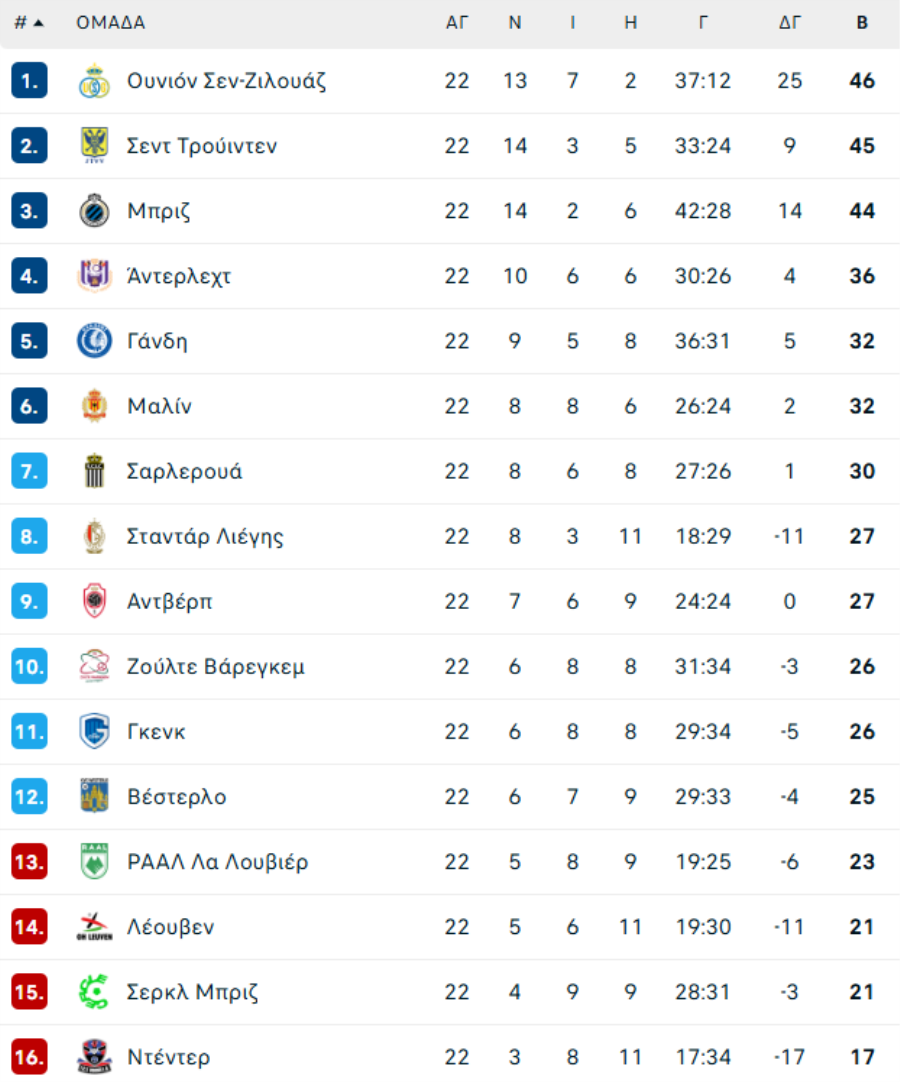Open the Μαλίν team link

[x=159, y=407]
